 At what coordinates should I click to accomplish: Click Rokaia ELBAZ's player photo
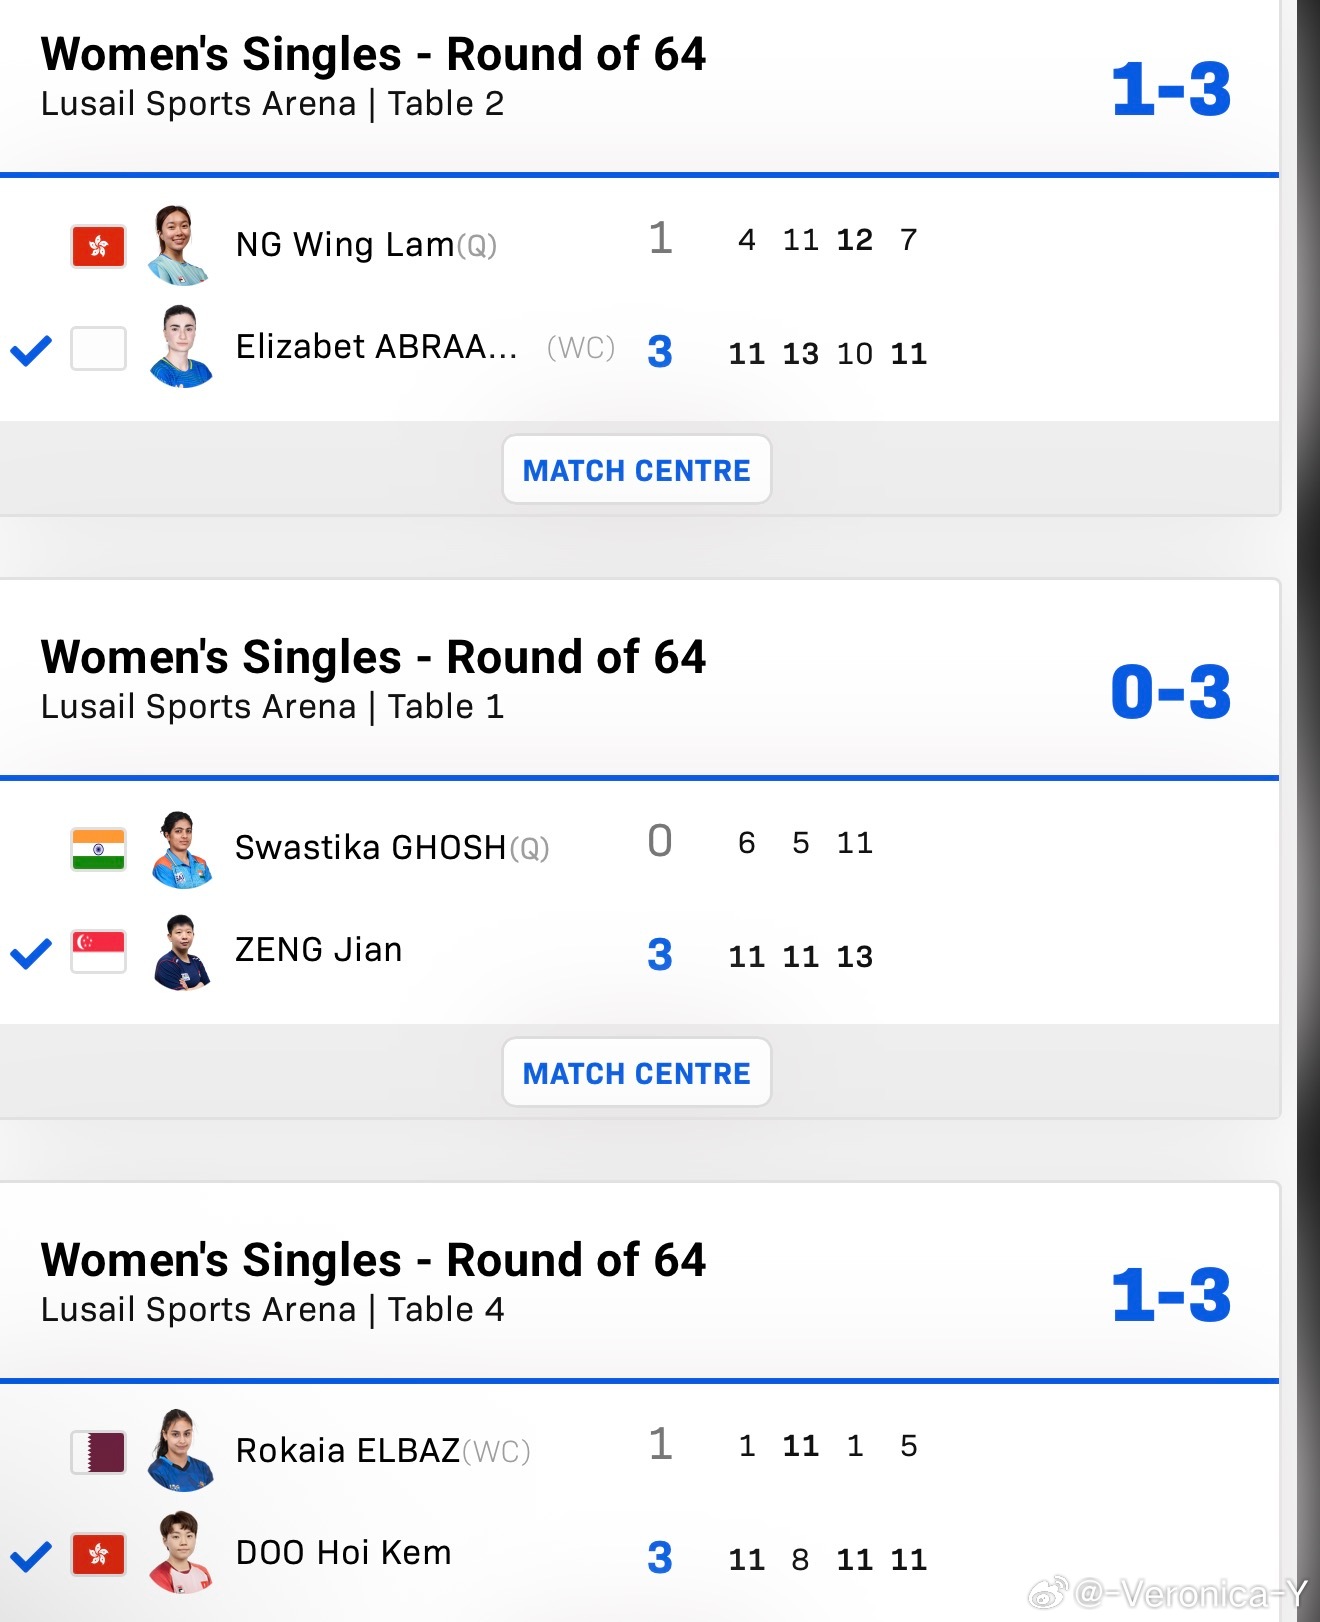click(180, 1451)
